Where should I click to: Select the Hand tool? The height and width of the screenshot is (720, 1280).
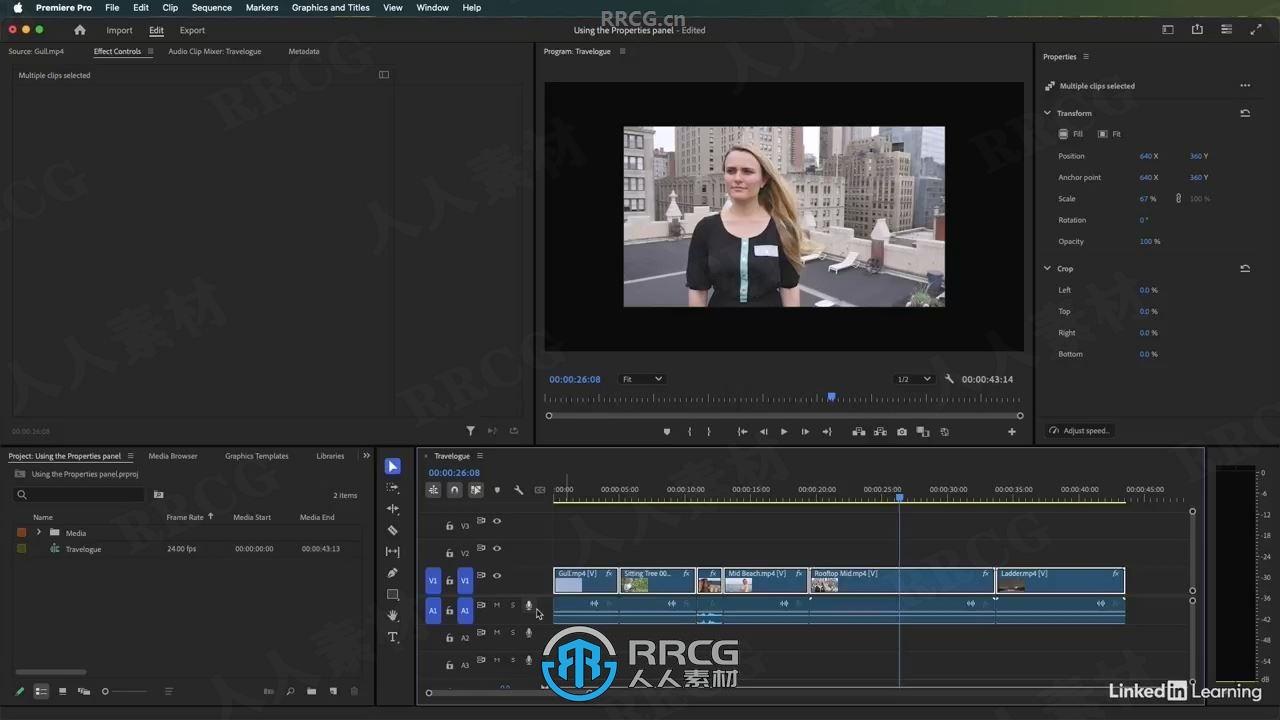(393, 616)
